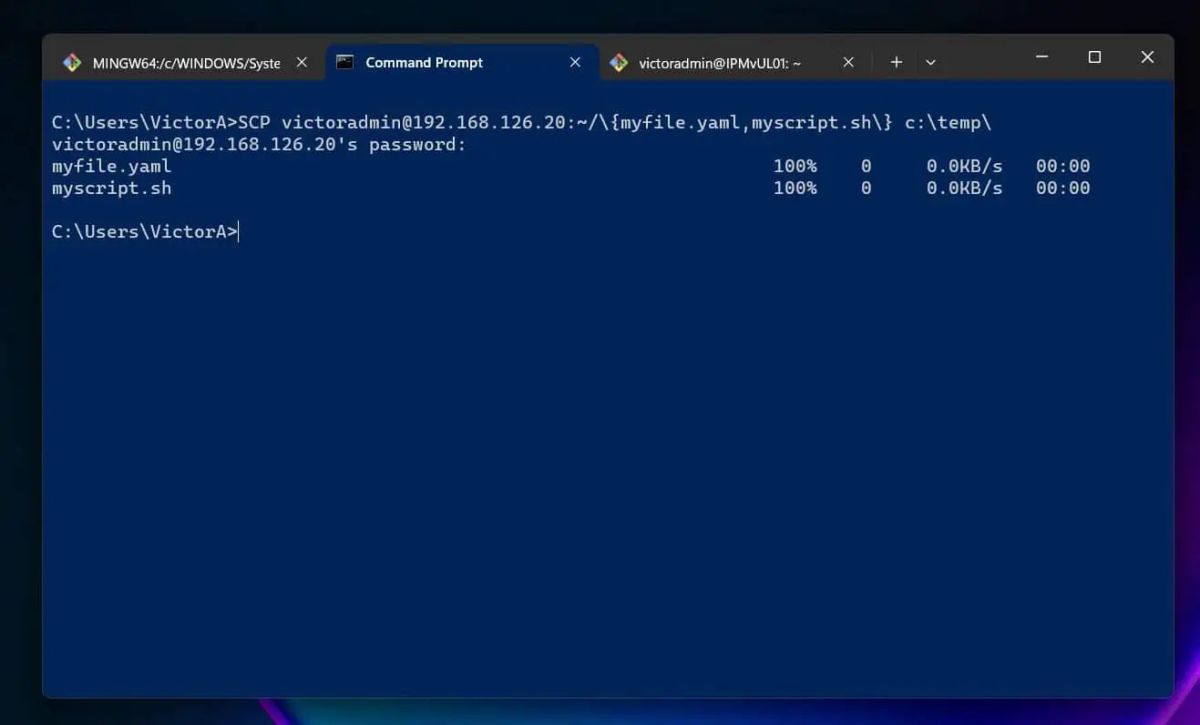Viewport: 1200px width, 725px height.
Task: Click 00:00 in the myfile.yaml row
Action: pos(1063,166)
